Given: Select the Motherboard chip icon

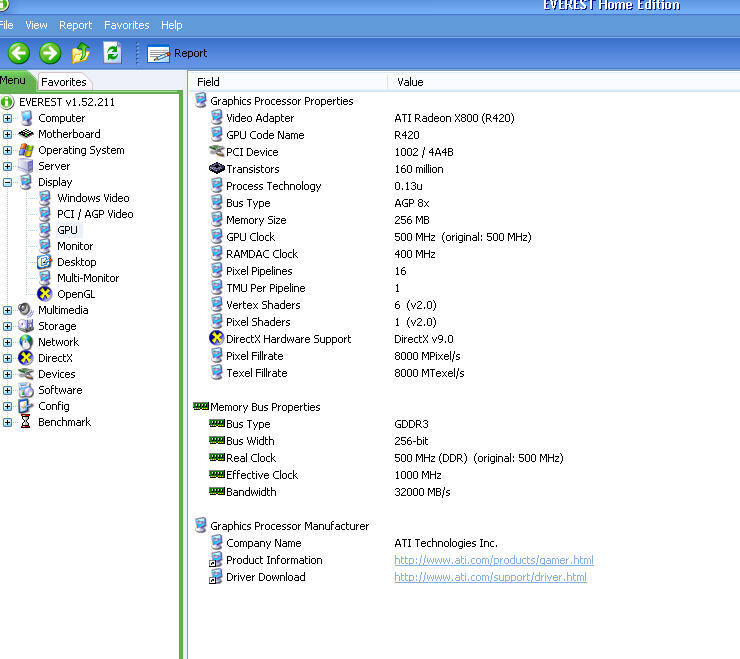Looking at the screenshot, I should point(26,134).
